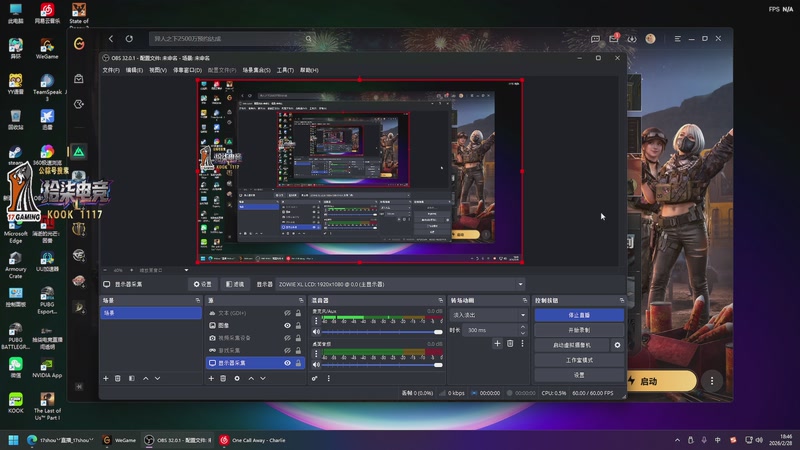The width and height of the screenshot is (800, 450).
Task: Hide the Display Capture source
Action: [x=287, y=363]
